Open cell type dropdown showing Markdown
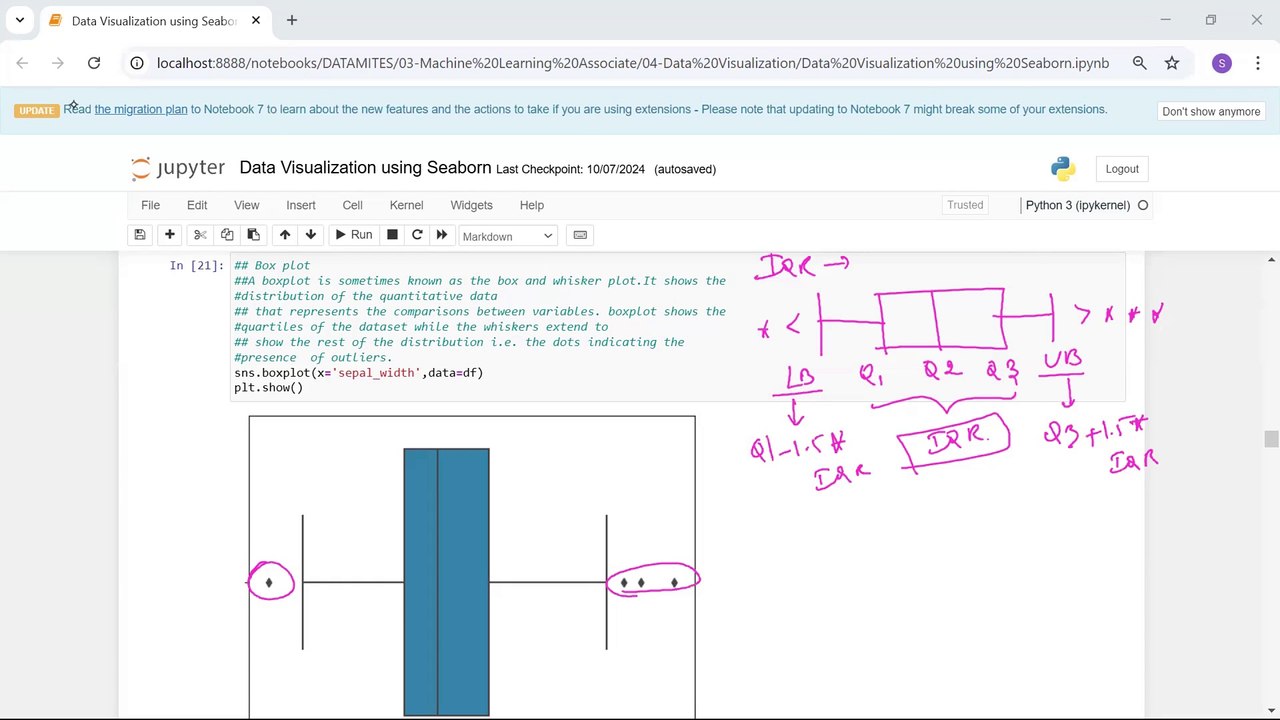The image size is (1280, 720). pyautogui.click(x=507, y=236)
